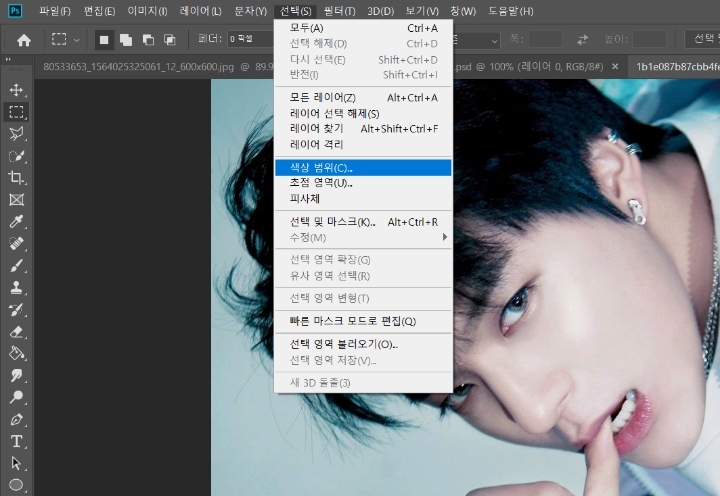Image resolution: width=720 pixels, height=496 pixels.
Task: Select the Move tool
Action: pos(16,90)
